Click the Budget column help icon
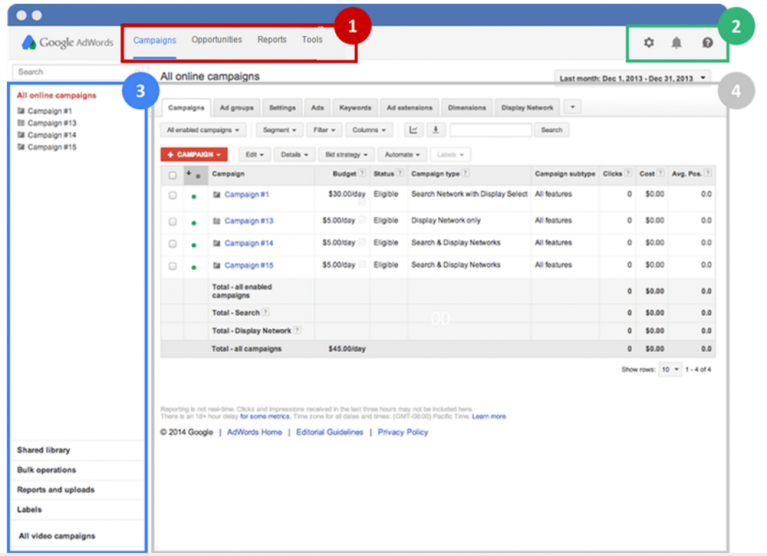The height and width of the screenshot is (556, 767). click(362, 173)
